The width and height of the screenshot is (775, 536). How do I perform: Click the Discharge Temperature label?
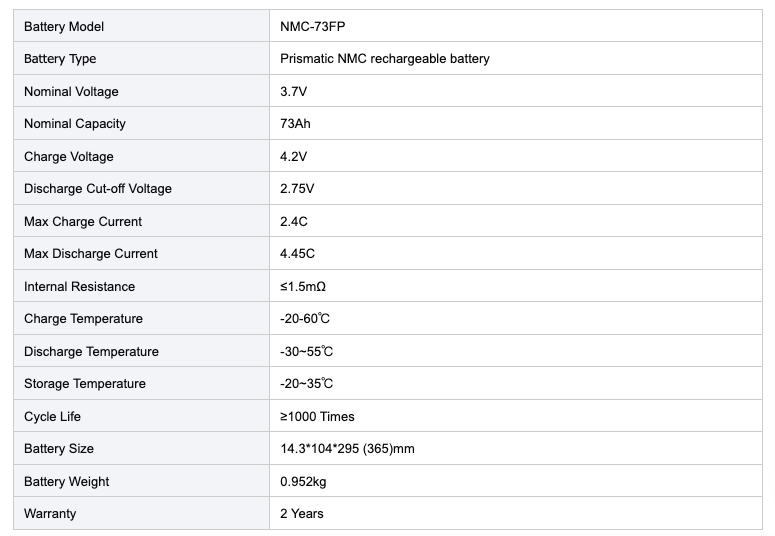pyautogui.click(x=91, y=352)
